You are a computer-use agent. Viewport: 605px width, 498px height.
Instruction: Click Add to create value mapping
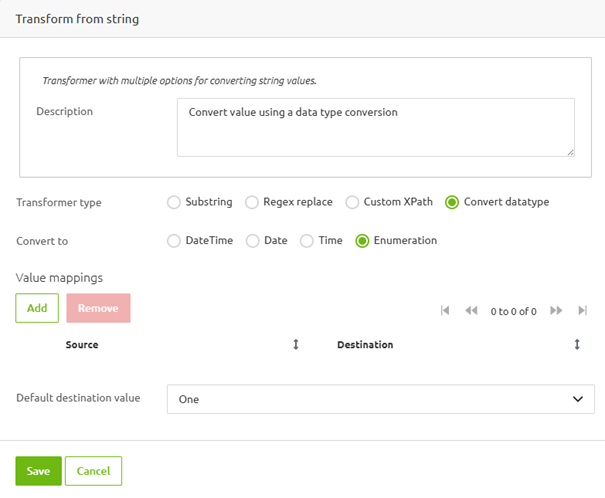tap(37, 308)
